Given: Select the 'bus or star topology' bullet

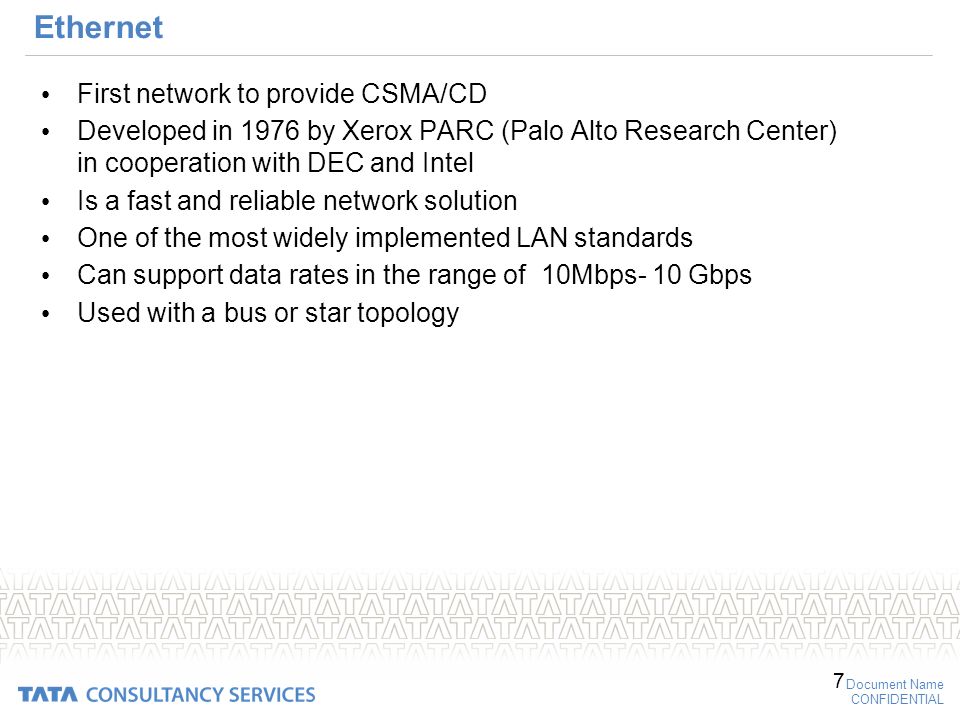Looking at the screenshot, I should tap(268, 313).
